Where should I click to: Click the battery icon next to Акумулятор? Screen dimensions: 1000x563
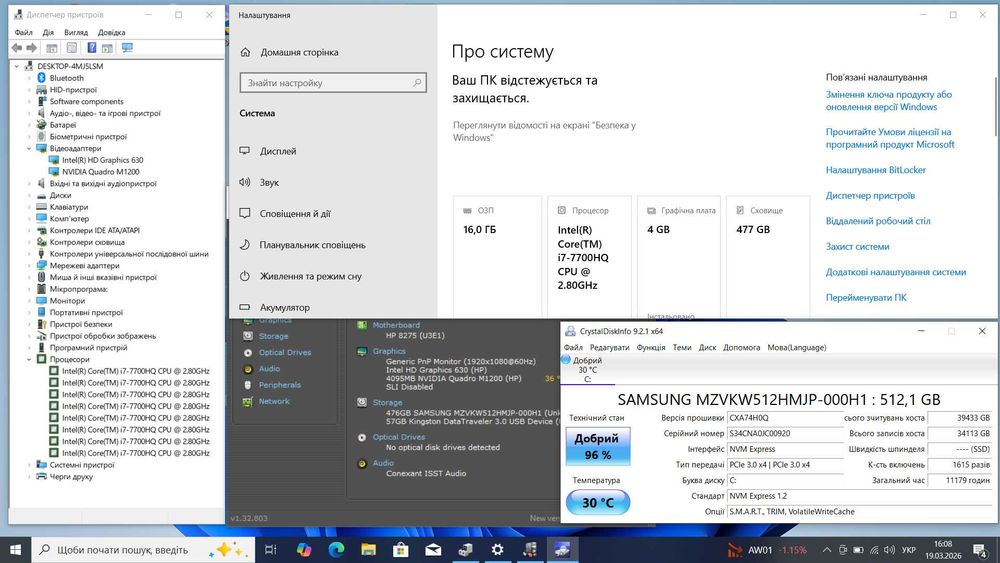click(x=245, y=307)
